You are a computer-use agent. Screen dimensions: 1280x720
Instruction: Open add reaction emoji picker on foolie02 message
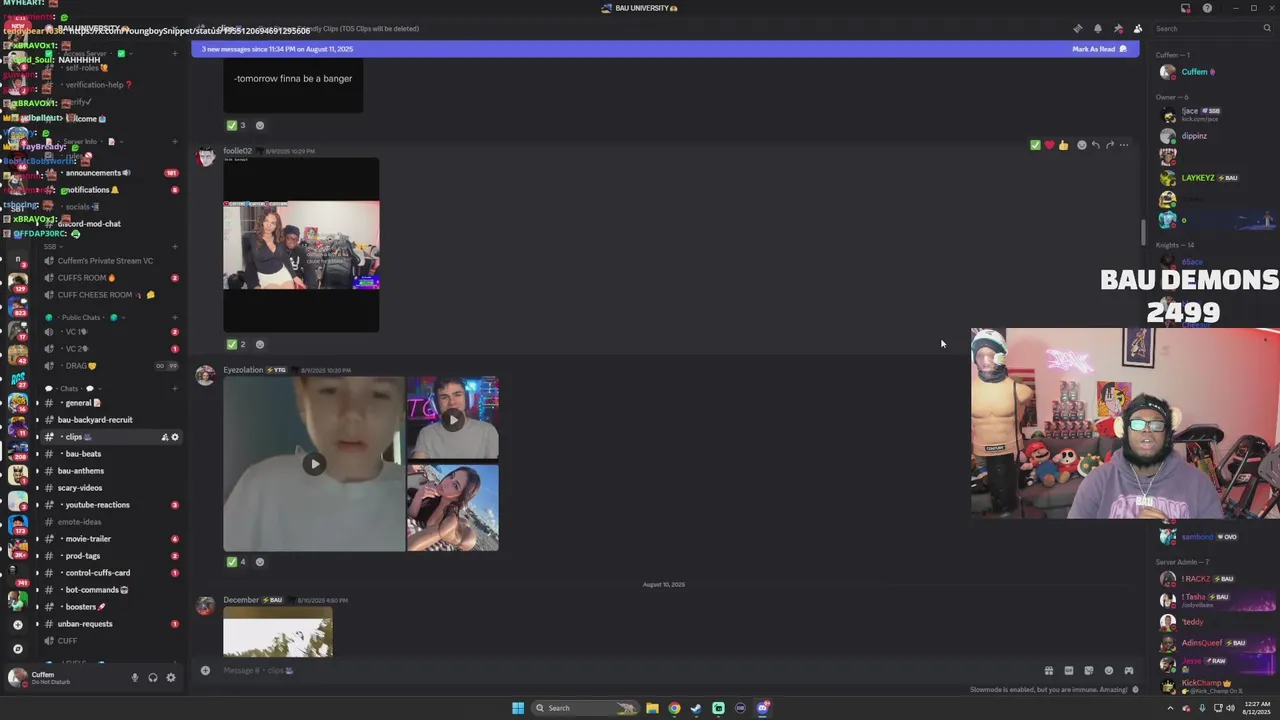click(x=1081, y=145)
